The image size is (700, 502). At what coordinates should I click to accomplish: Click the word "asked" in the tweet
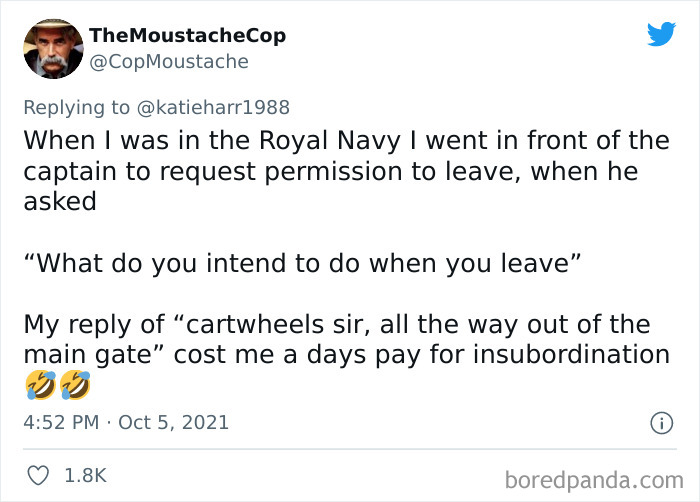tap(59, 200)
